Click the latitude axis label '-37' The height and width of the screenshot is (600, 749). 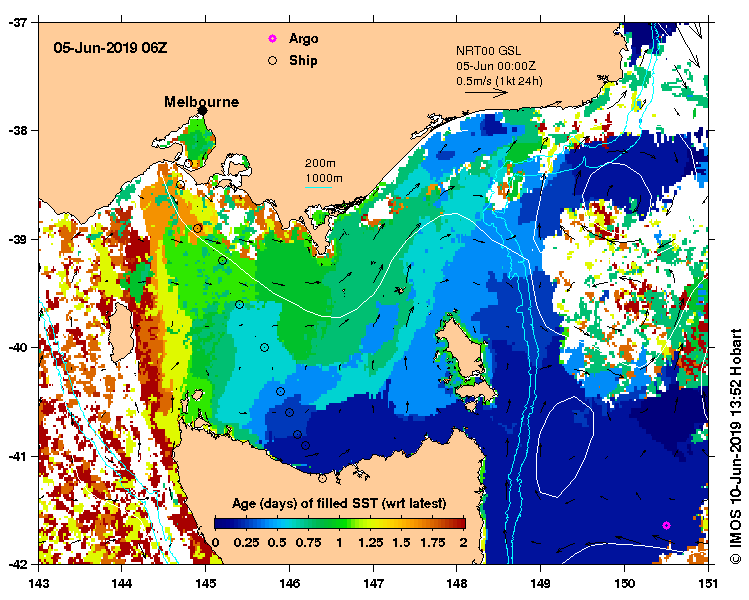18,22
